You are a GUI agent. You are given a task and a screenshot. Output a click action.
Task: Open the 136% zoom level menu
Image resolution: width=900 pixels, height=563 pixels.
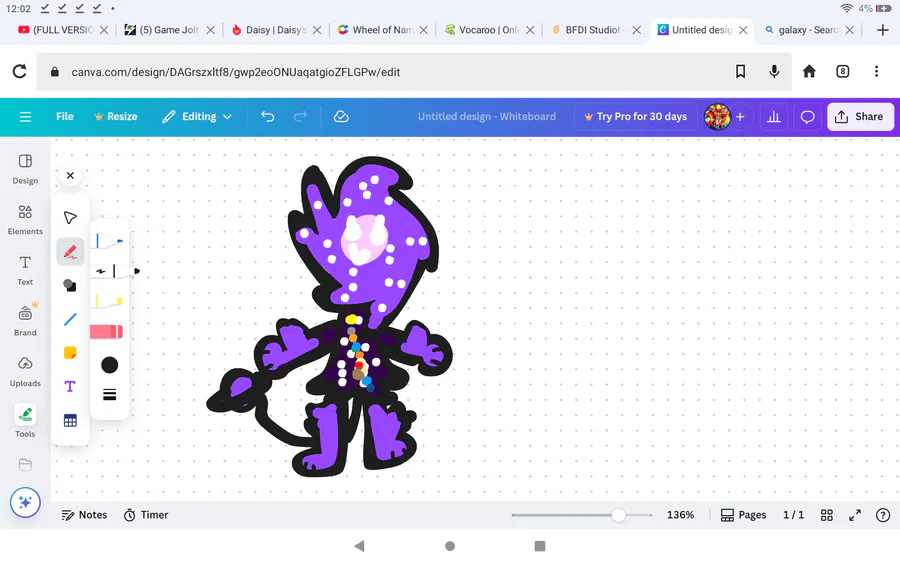680,515
